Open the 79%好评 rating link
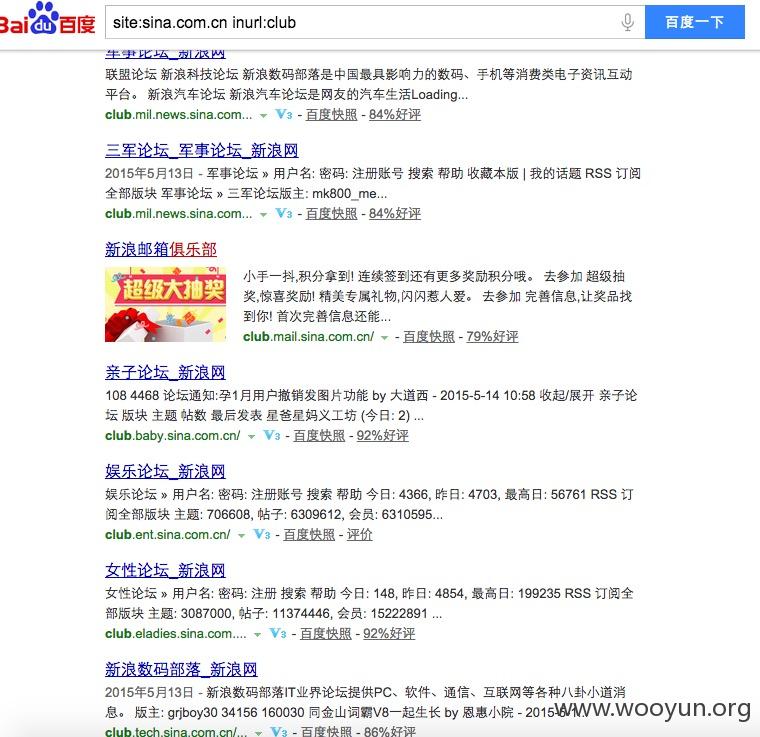Screen dimensions: 760x737 pos(492,337)
